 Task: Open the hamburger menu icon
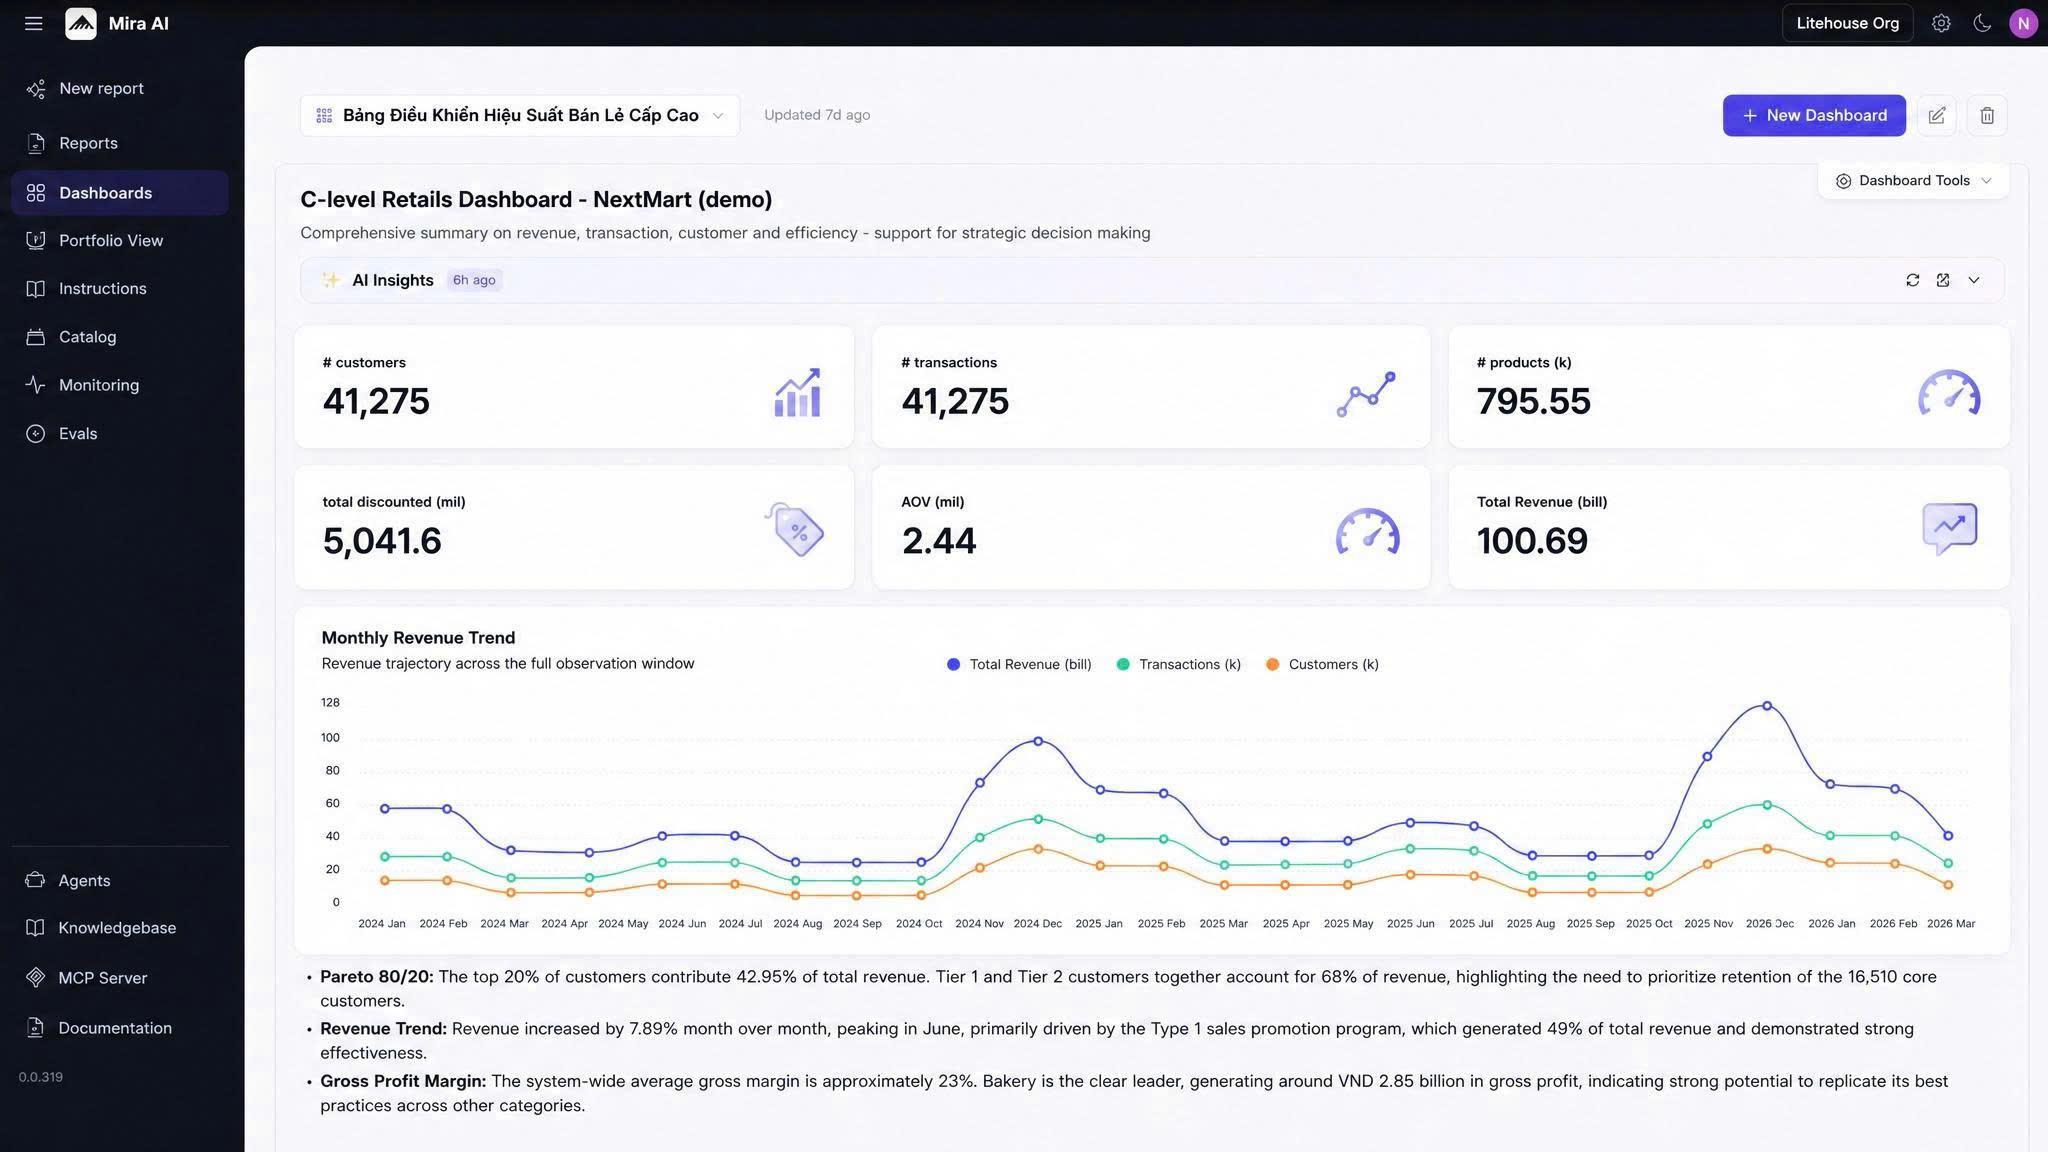(x=33, y=23)
